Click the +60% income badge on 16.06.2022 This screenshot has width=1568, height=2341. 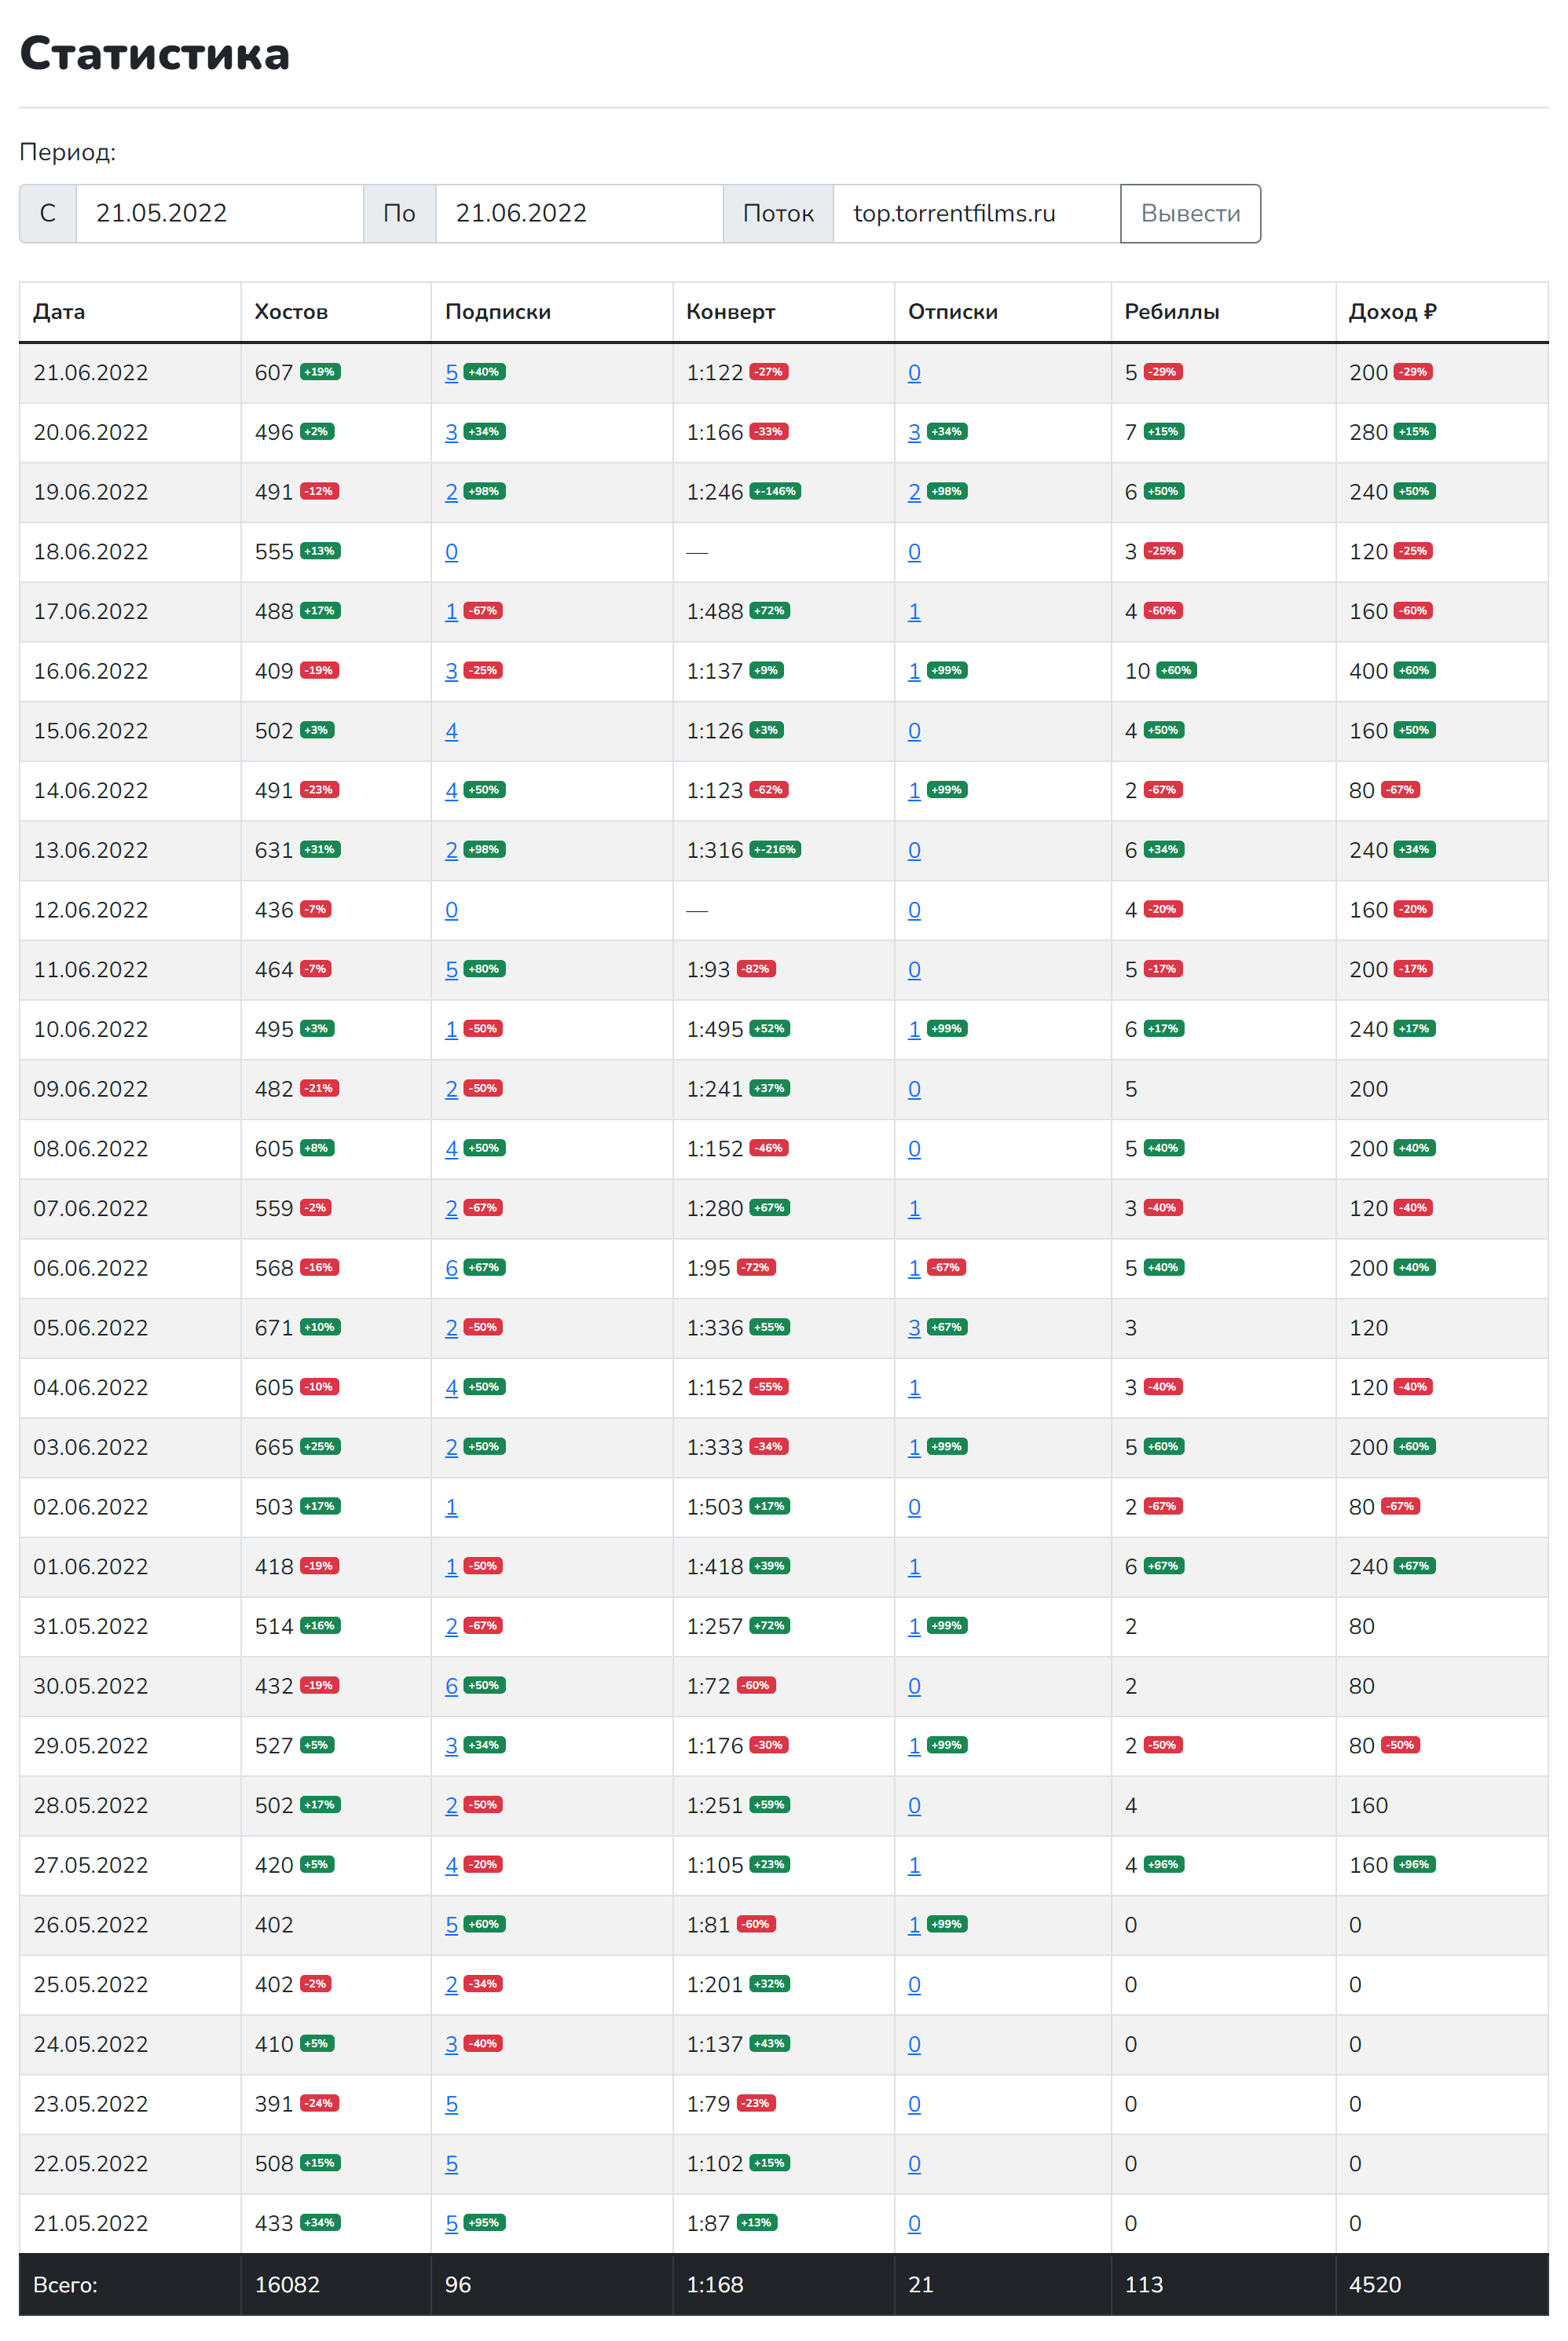[x=1414, y=670]
